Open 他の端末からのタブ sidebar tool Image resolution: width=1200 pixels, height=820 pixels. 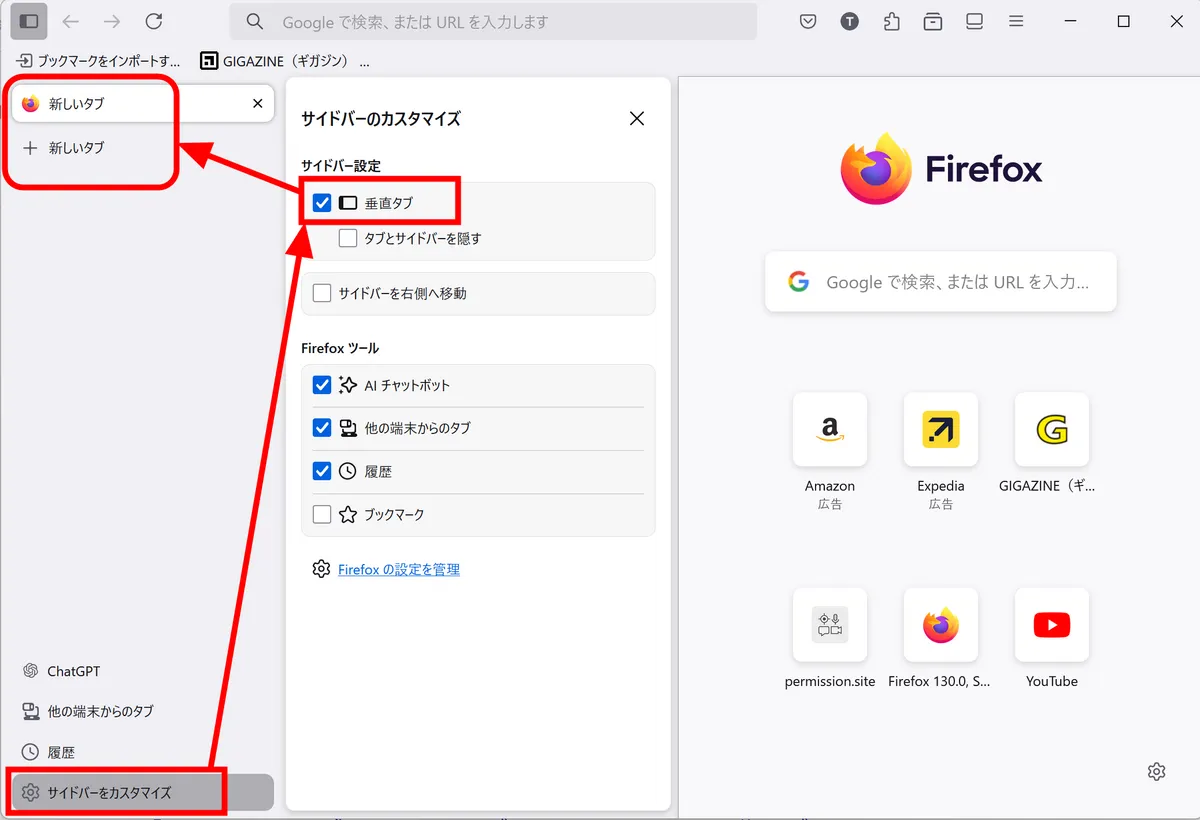(88, 711)
